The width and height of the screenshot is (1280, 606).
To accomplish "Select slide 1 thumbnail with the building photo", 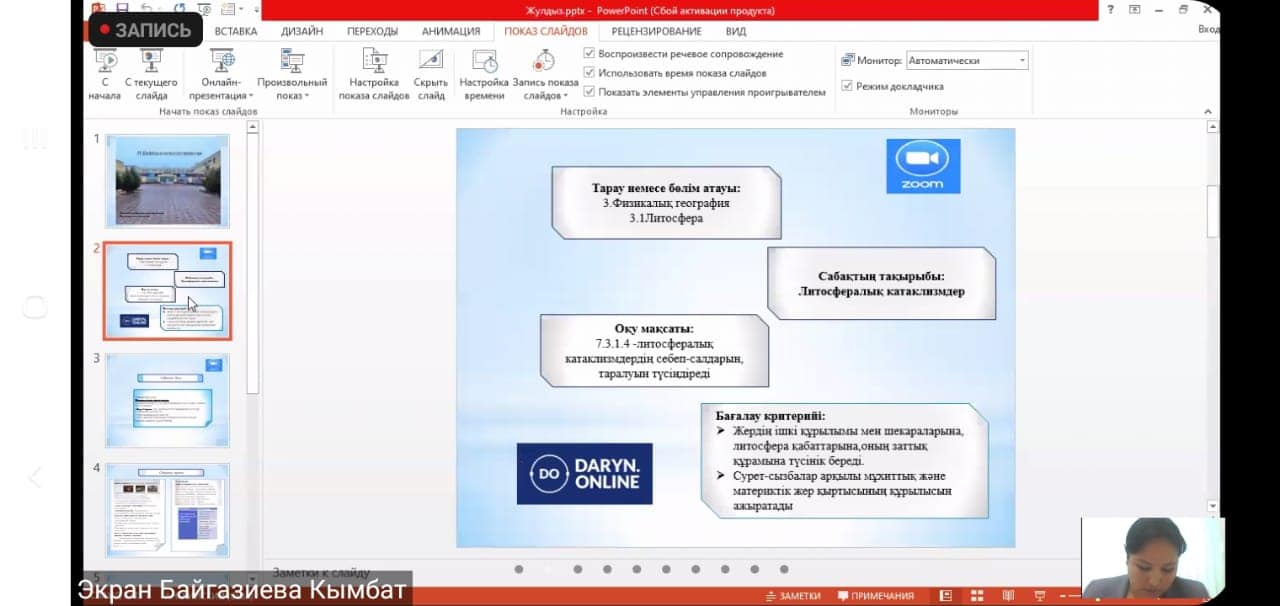I will point(167,181).
